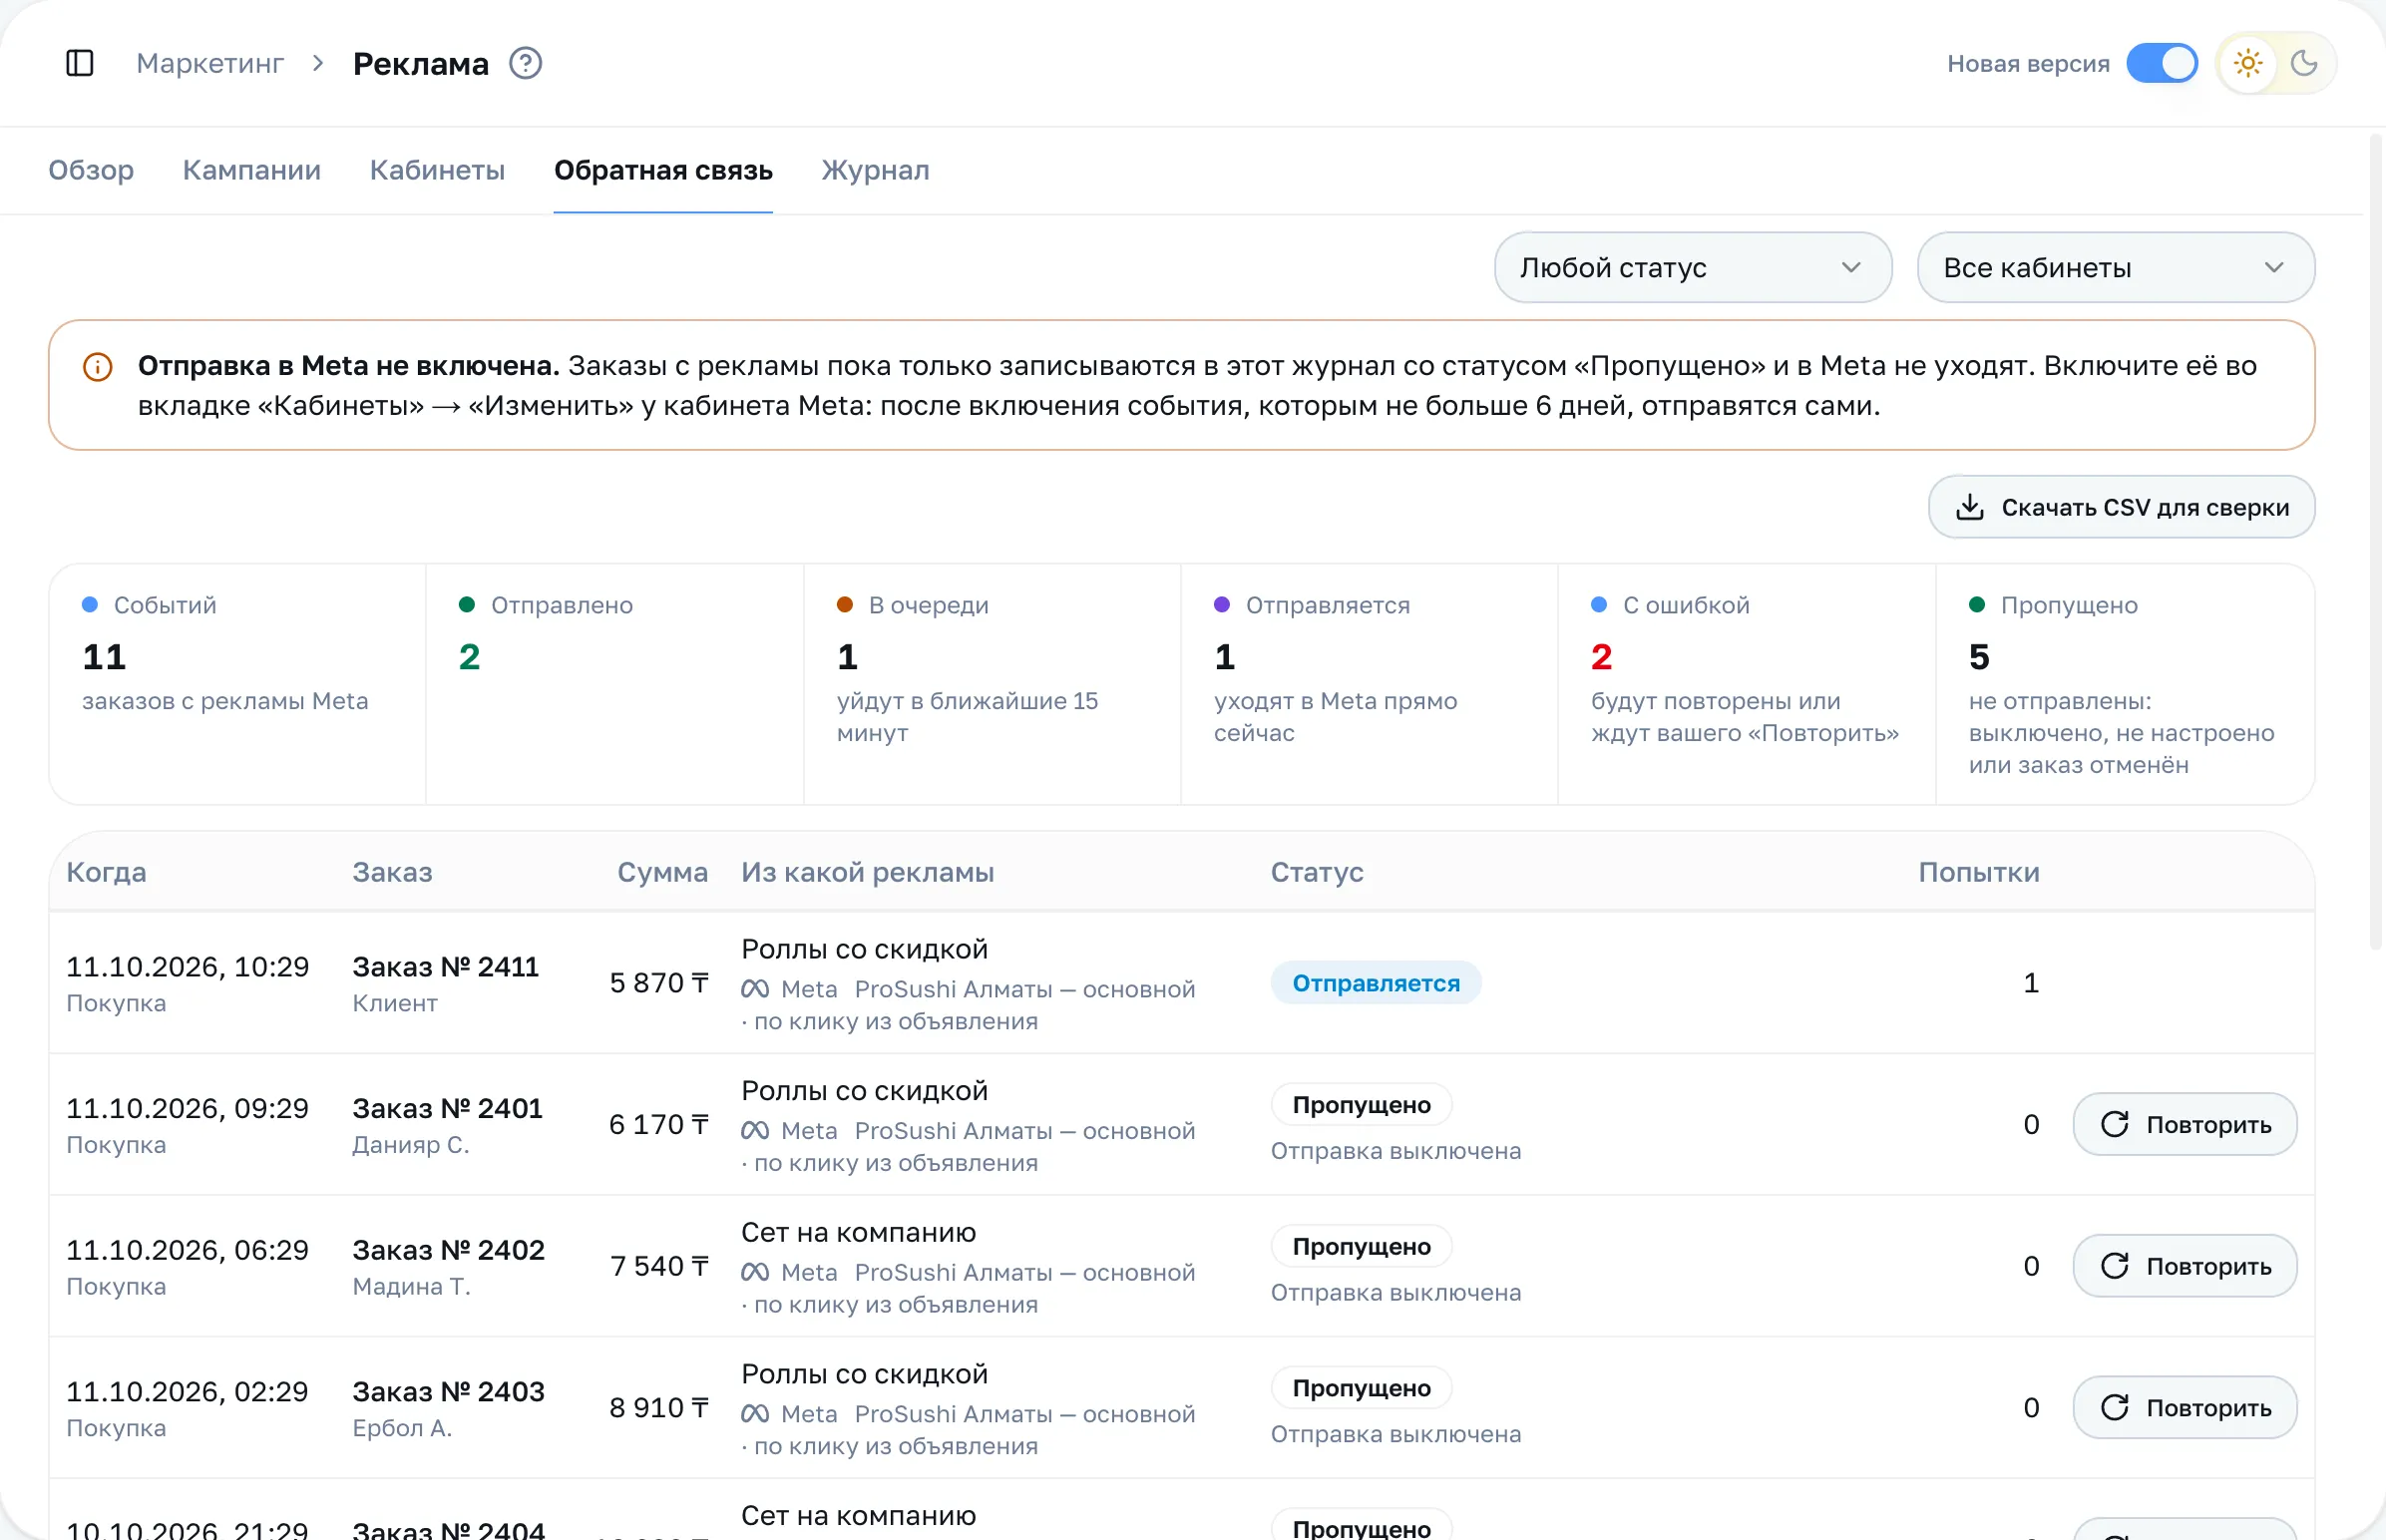Image resolution: width=2386 pixels, height=1540 pixels.
Task: Select the Событий summary card
Action: click(238, 684)
